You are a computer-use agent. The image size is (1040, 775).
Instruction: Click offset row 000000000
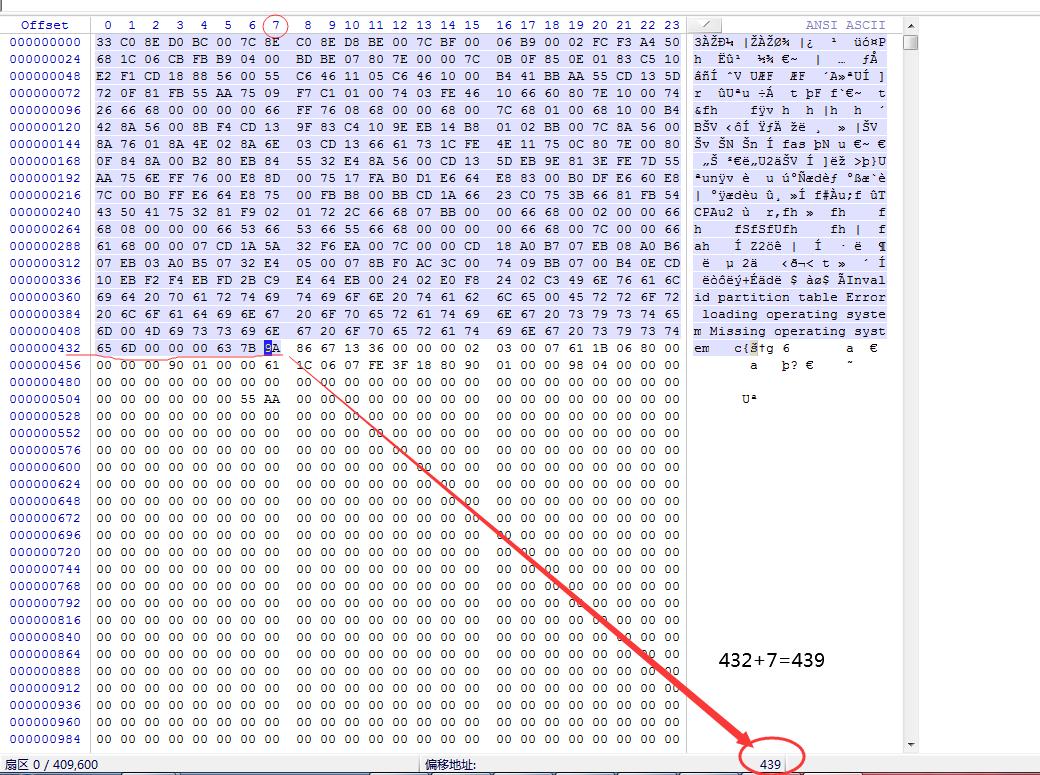[45, 42]
